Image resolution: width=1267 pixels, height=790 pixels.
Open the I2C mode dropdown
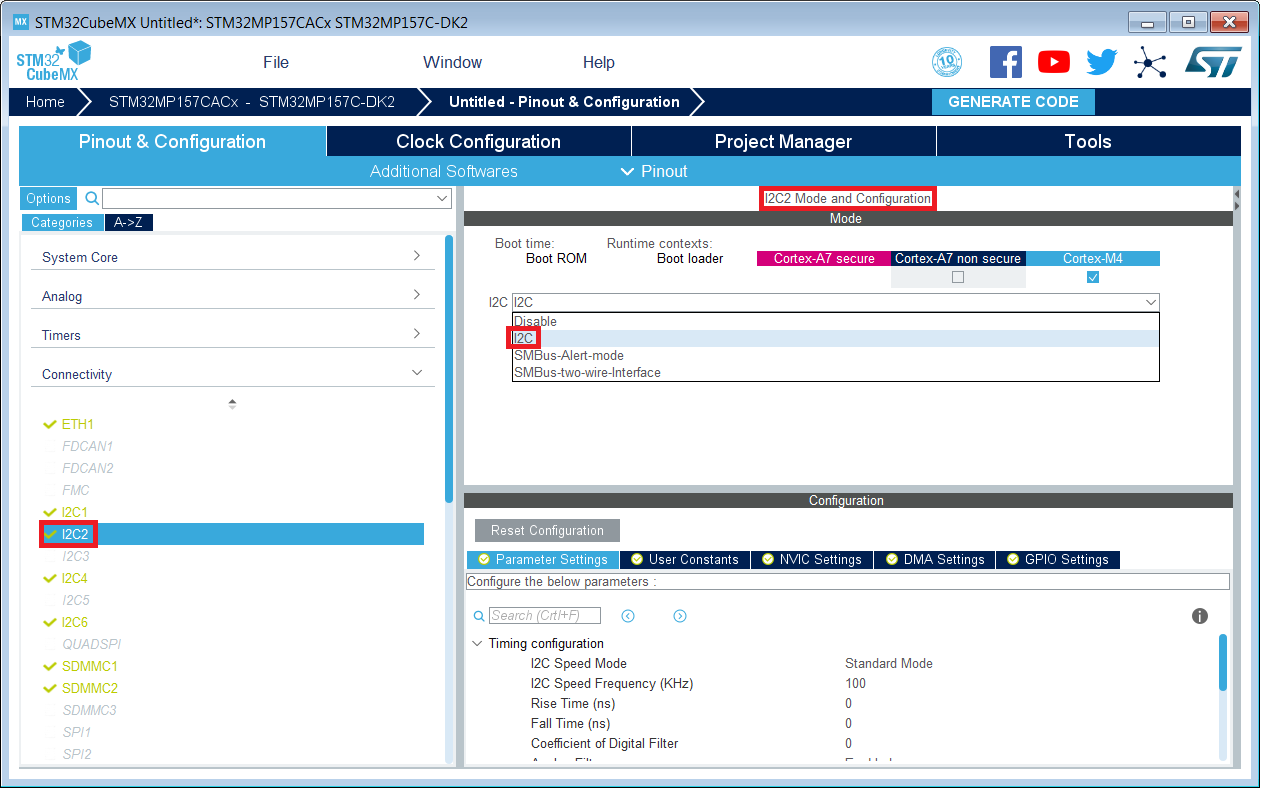coord(835,302)
